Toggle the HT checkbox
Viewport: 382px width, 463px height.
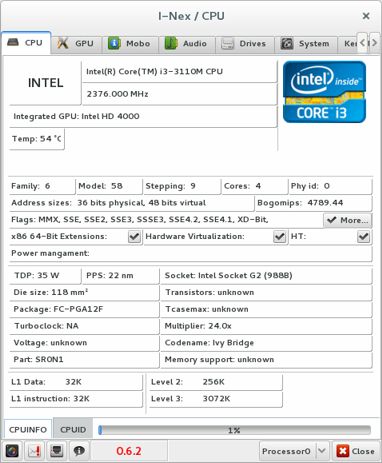click(363, 237)
